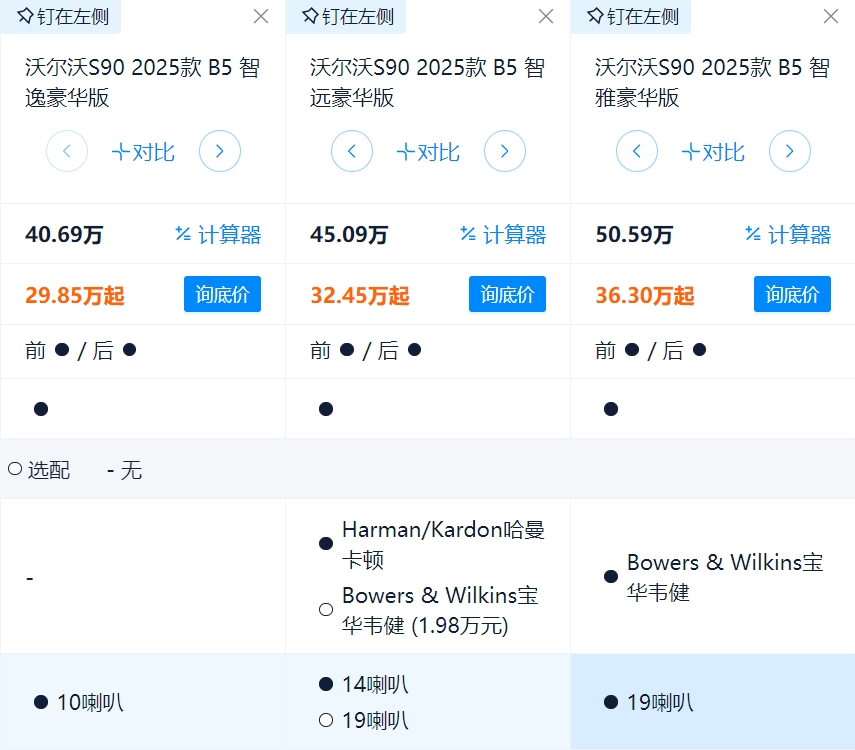Remove the 智远豪华版 column with its X

[x=546, y=16]
